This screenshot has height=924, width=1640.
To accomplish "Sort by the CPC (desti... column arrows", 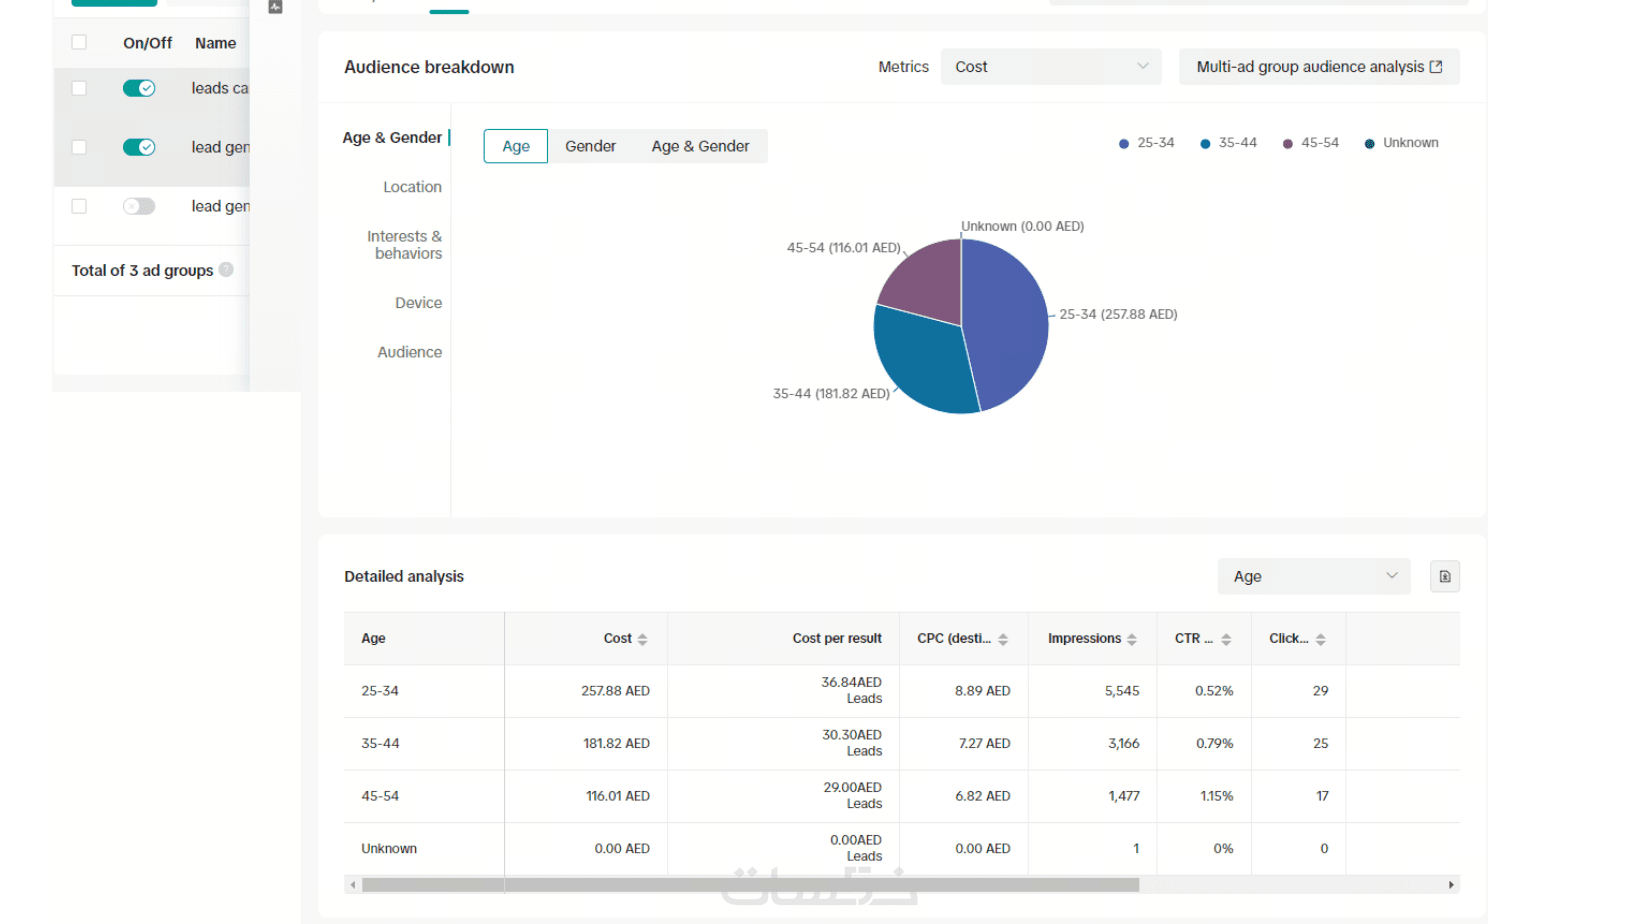I will click(x=1003, y=639).
